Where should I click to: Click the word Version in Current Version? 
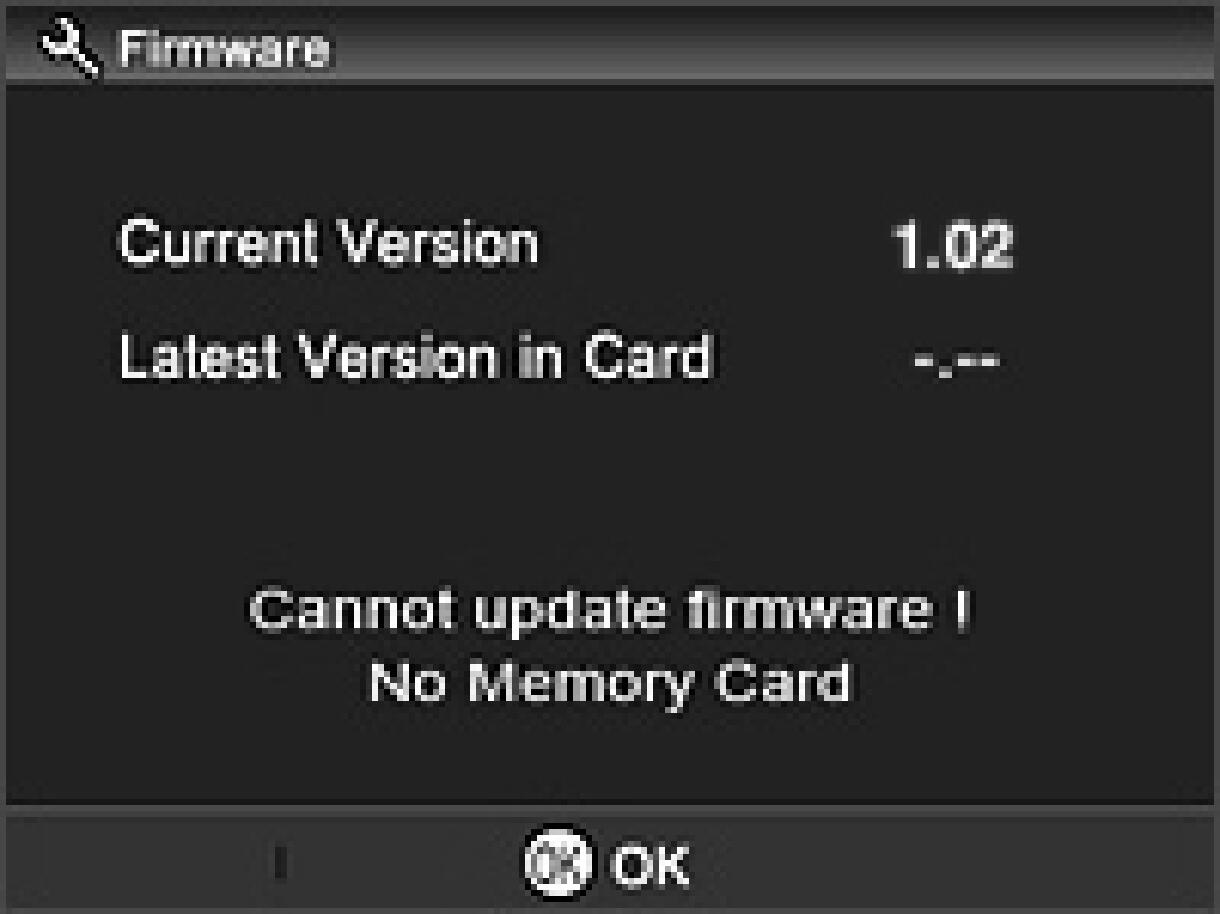(436, 243)
